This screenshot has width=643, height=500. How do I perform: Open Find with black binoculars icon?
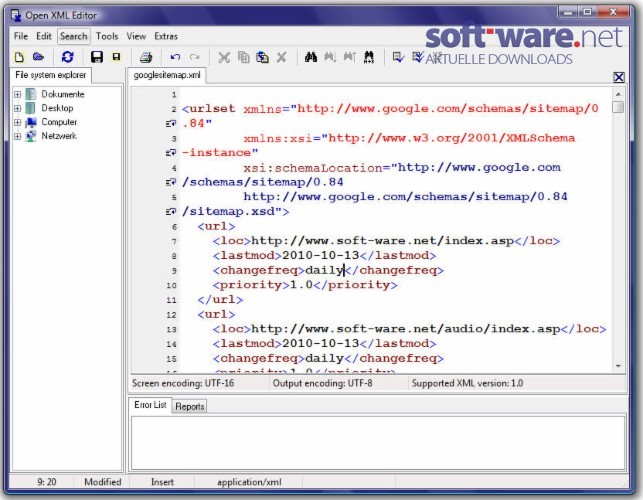click(311, 57)
